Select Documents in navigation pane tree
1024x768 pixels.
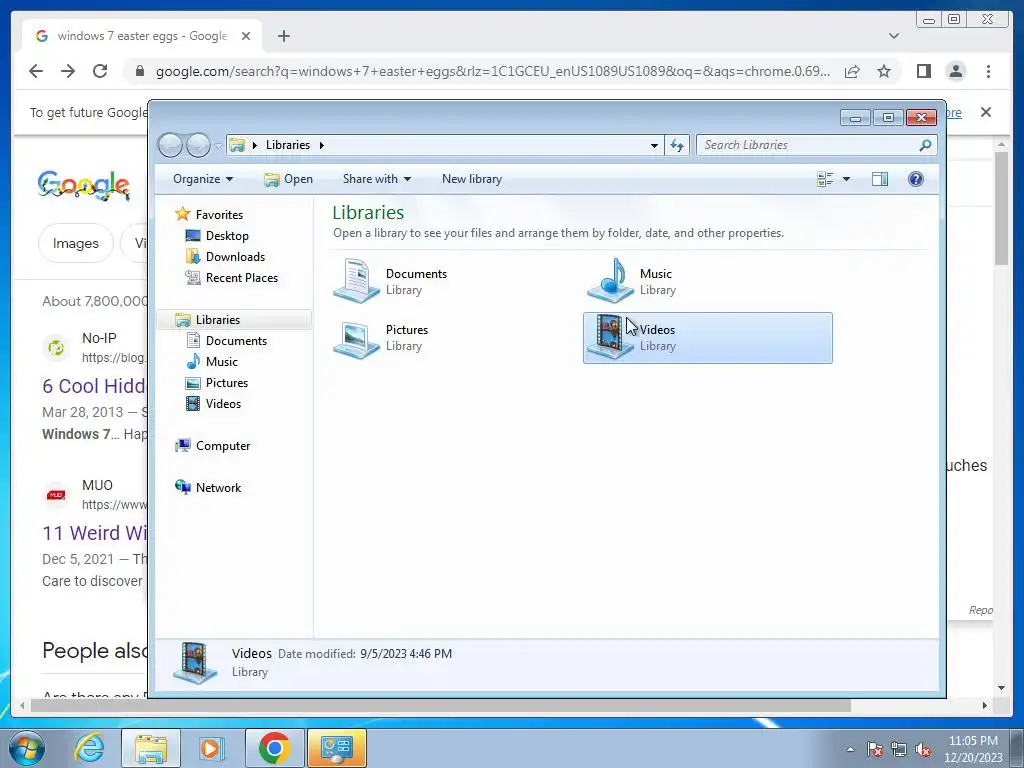tap(236, 340)
